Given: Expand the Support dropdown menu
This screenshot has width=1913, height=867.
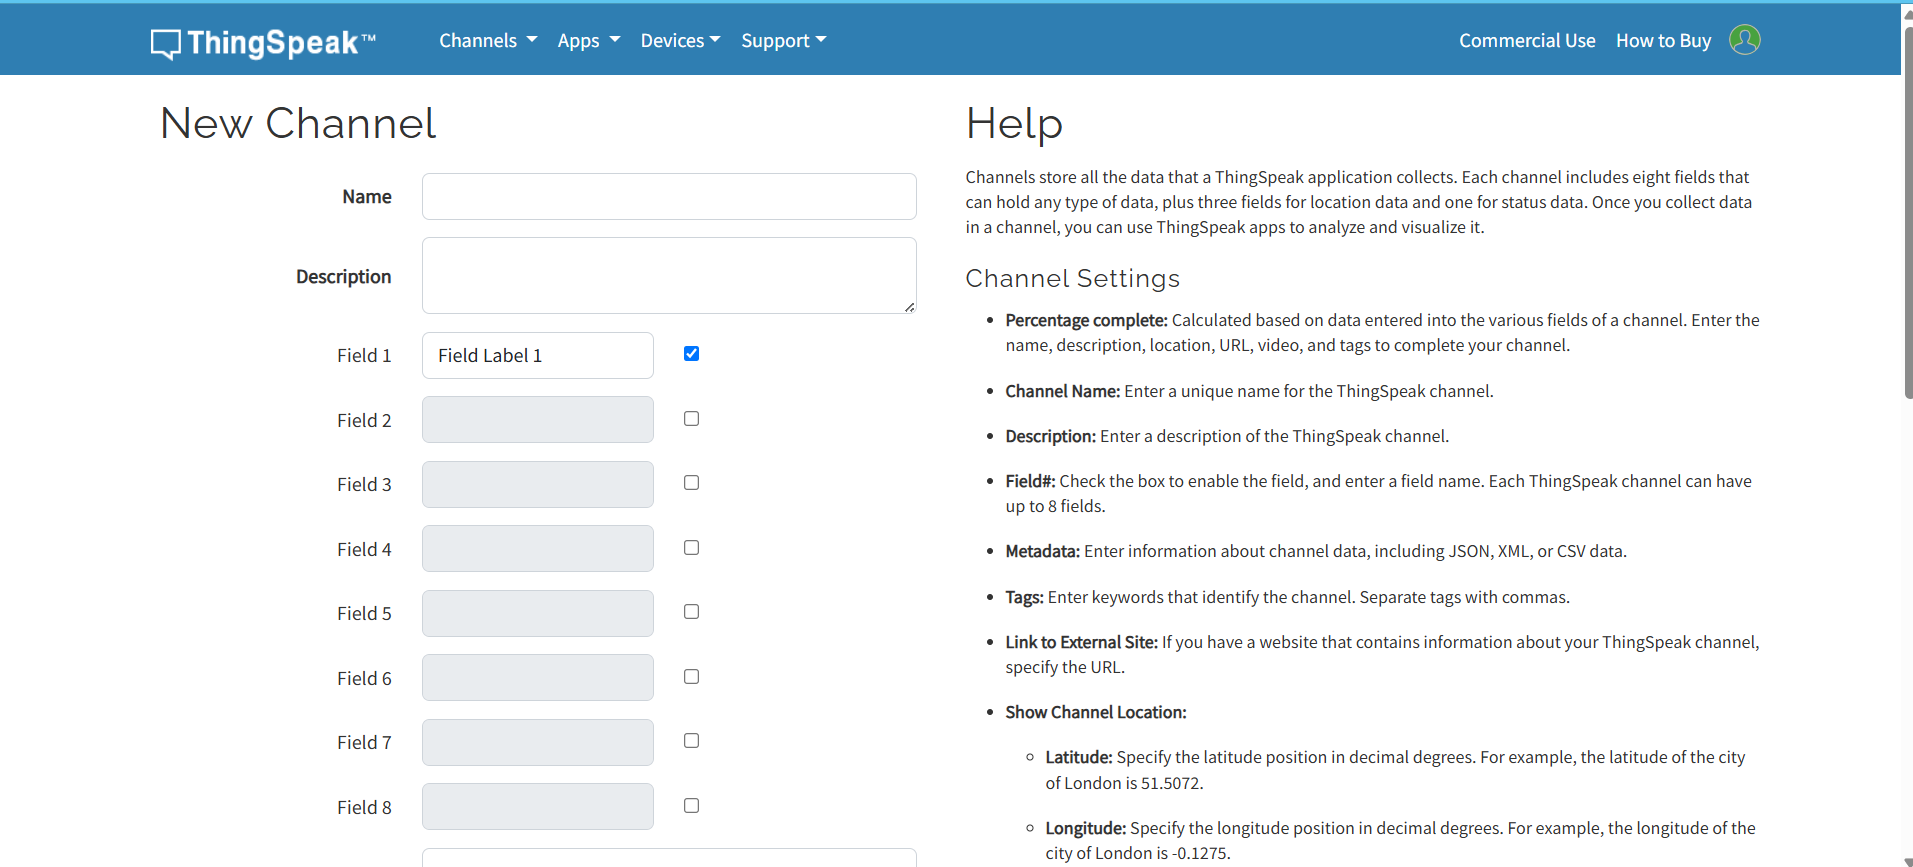Looking at the screenshot, I should 784,41.
